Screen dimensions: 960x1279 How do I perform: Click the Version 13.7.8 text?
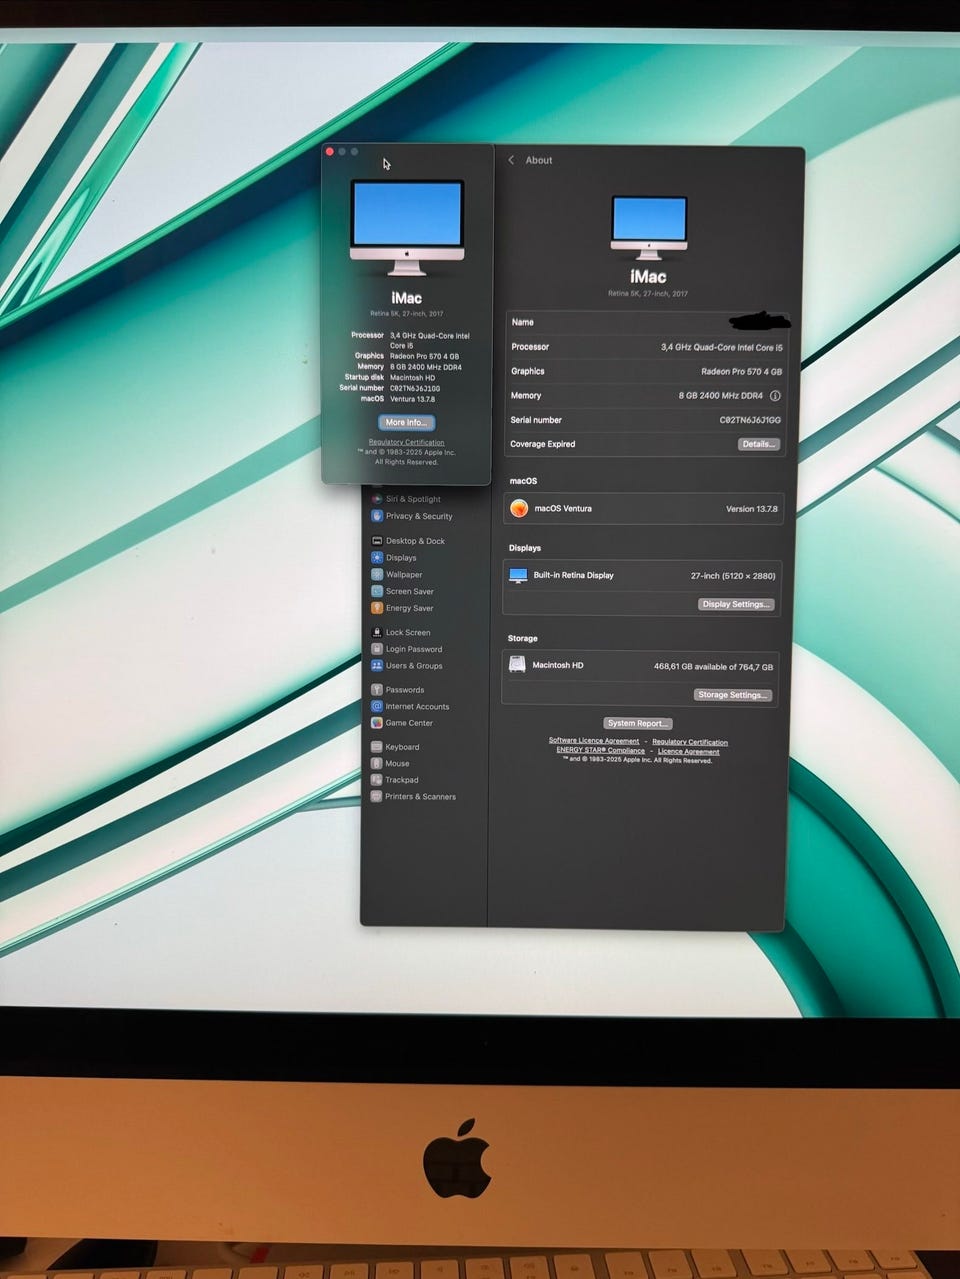[751, 509]
